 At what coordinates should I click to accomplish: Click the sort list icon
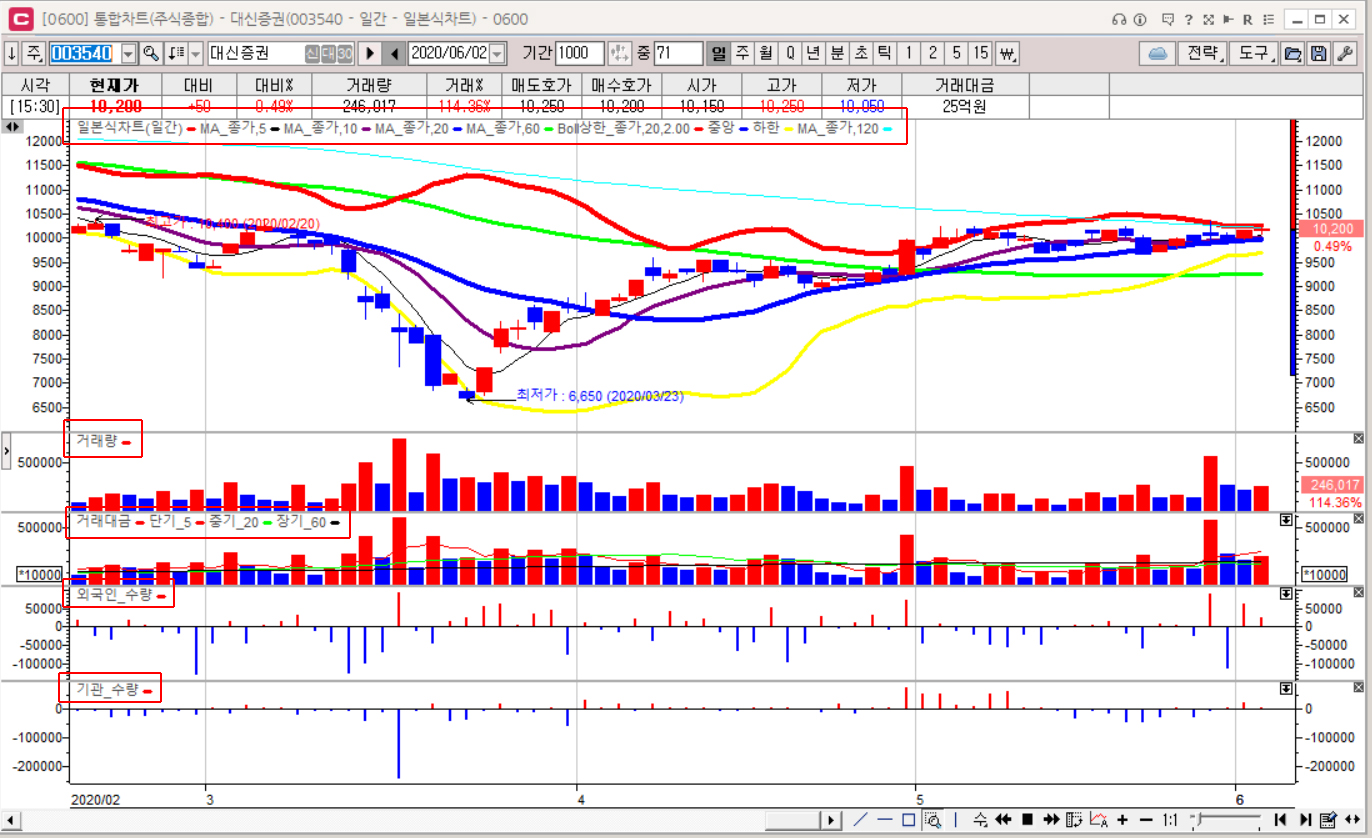point(176,53)
